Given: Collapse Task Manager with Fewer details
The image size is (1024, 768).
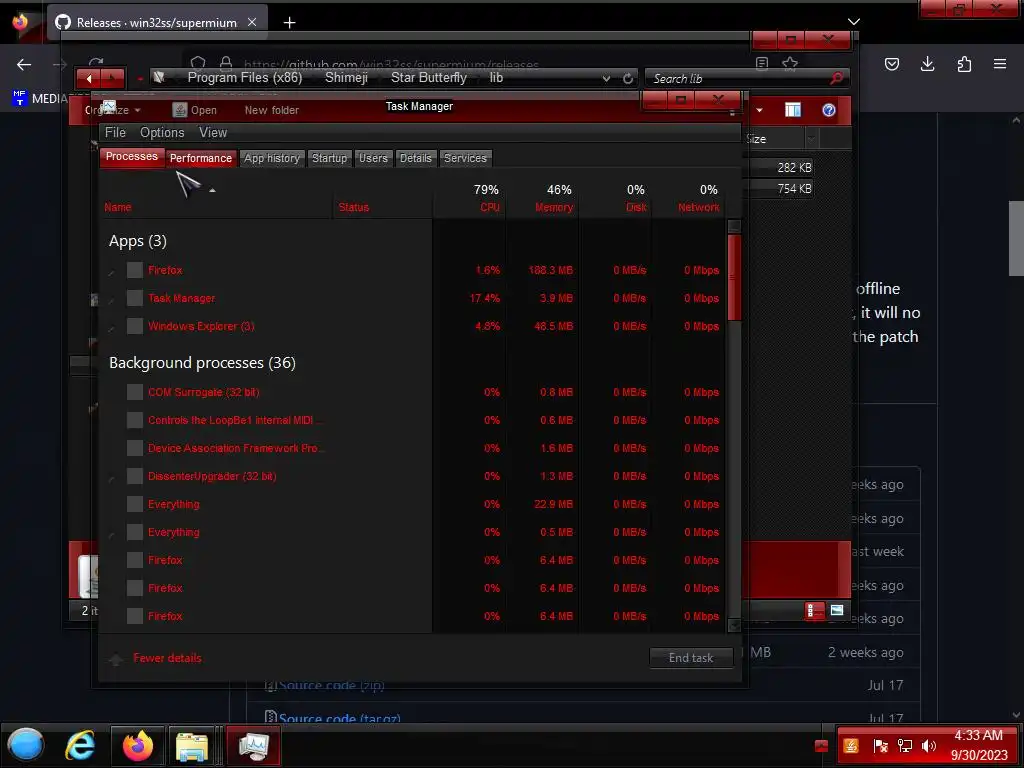Looking at the screenshot, I should pyautogui.click(x=167, y=658).
